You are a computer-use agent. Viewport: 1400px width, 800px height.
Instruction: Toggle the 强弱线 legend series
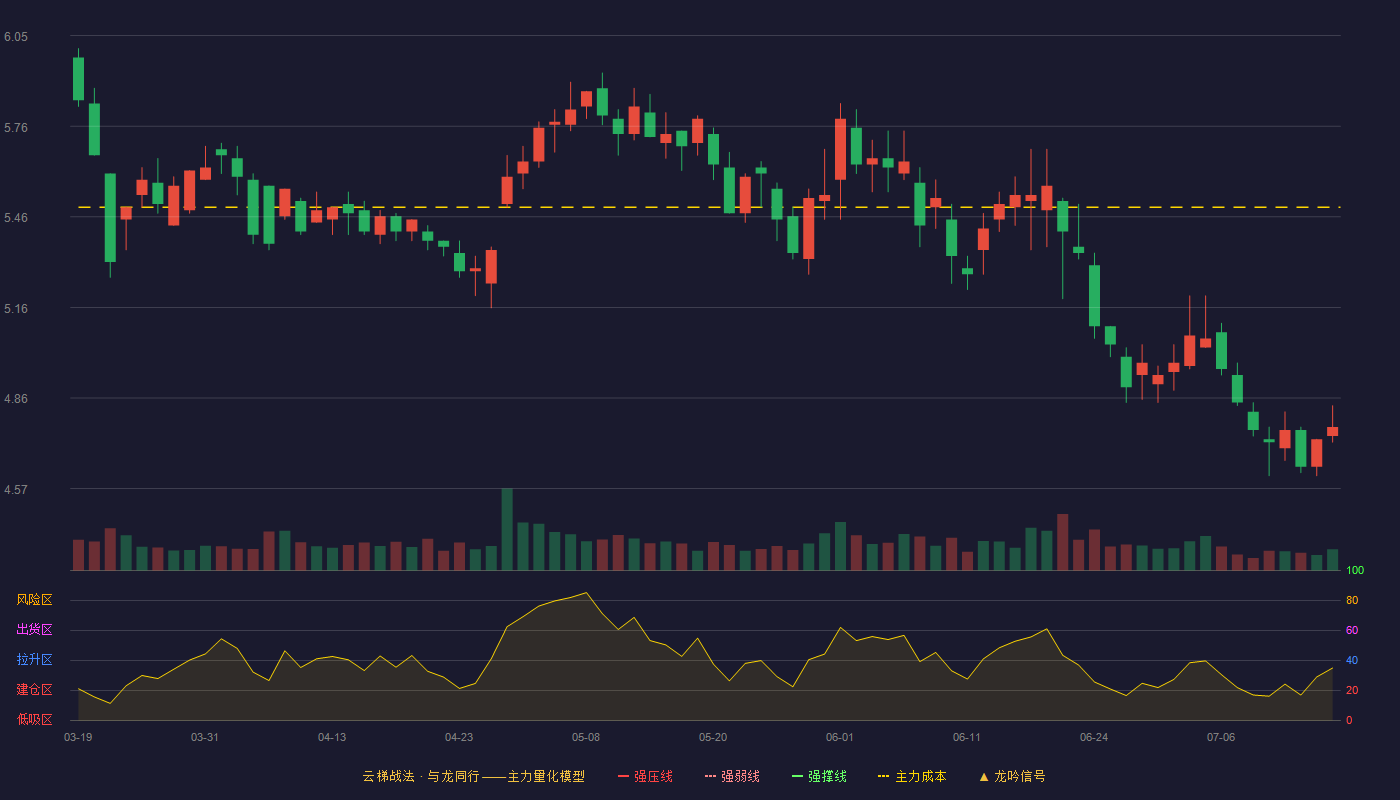[732, 776]
